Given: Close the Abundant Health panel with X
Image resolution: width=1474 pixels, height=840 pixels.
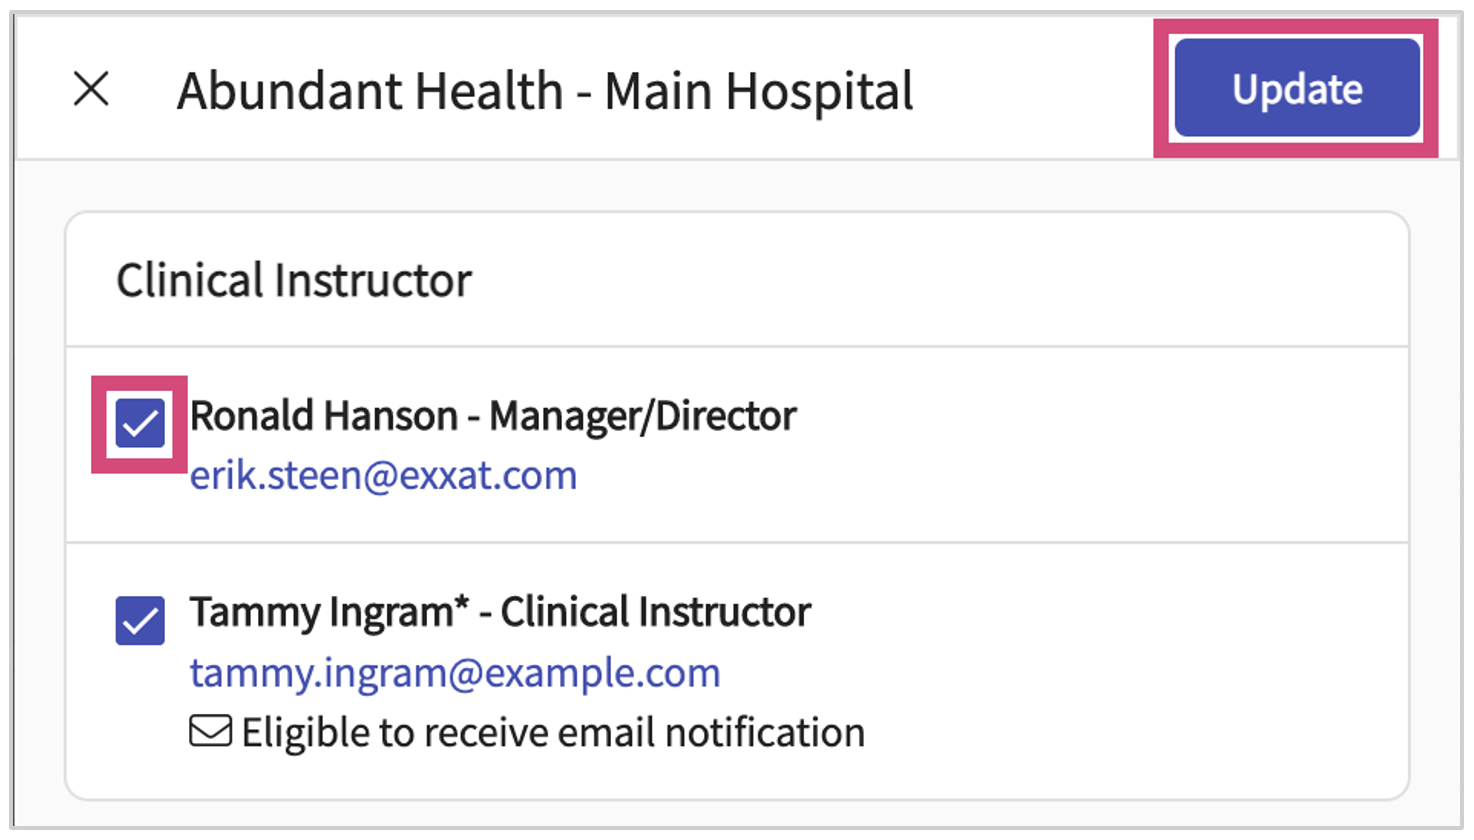Looking at the screenshot, I should point(91,89).
